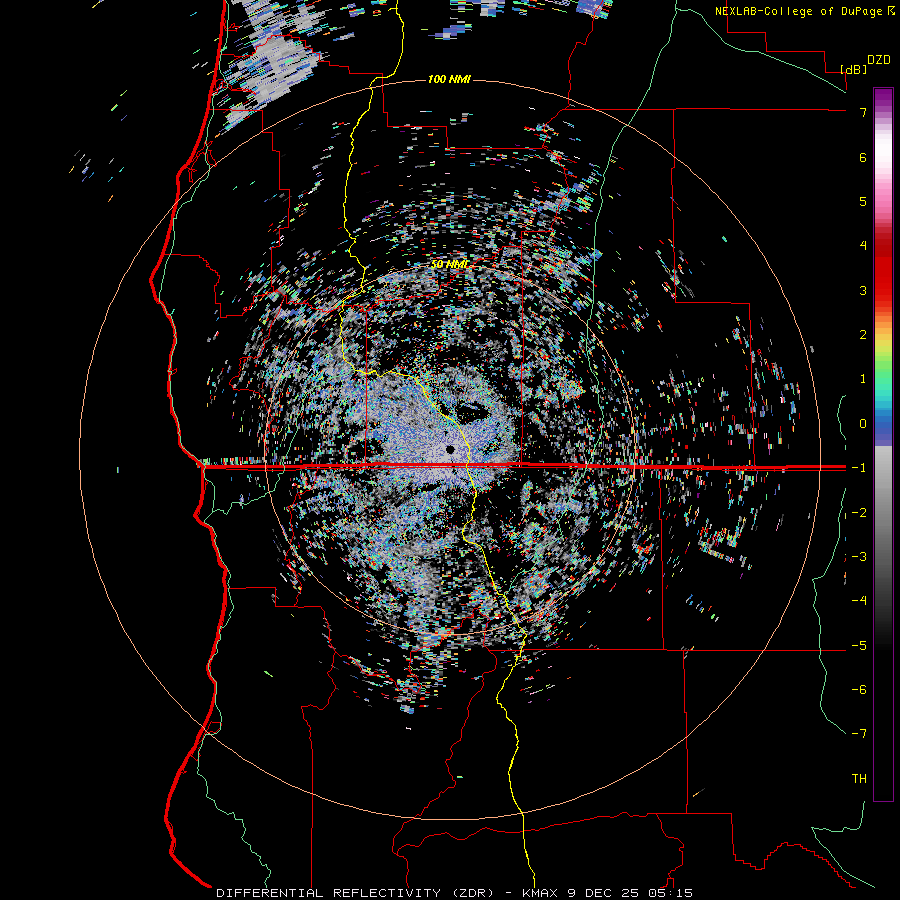Click the scale value 2
This screenshot has height=900, width=900.
click(x=863, y=335)
